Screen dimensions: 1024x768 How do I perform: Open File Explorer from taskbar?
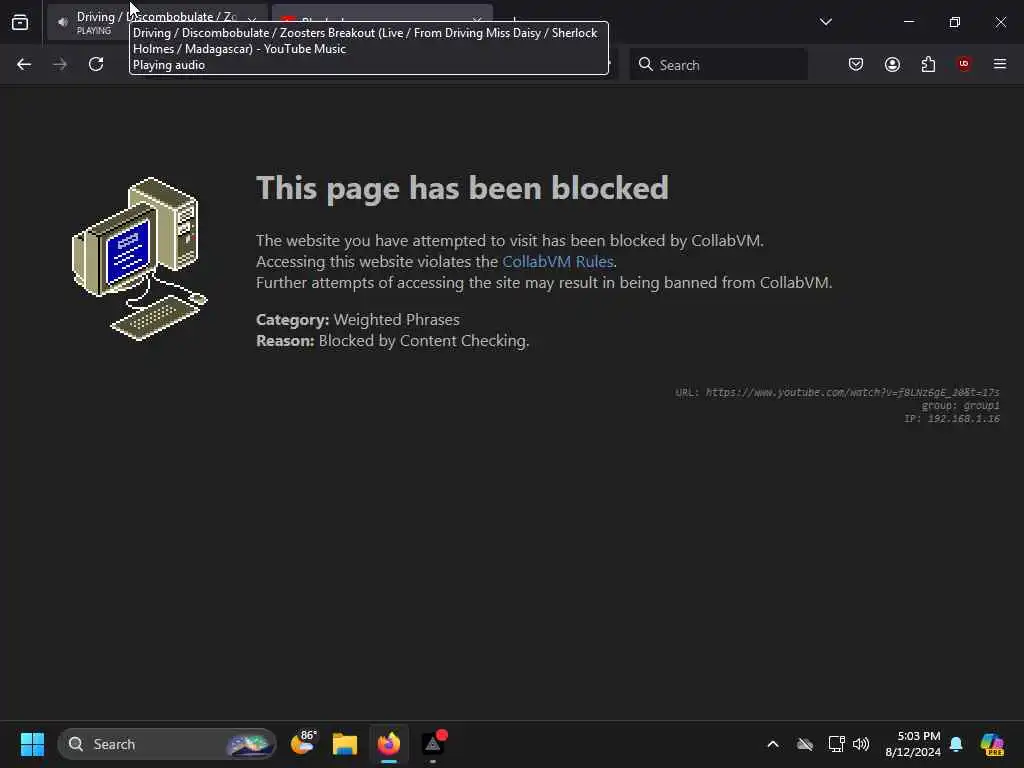pyautogui.click(x=345, y=744)
